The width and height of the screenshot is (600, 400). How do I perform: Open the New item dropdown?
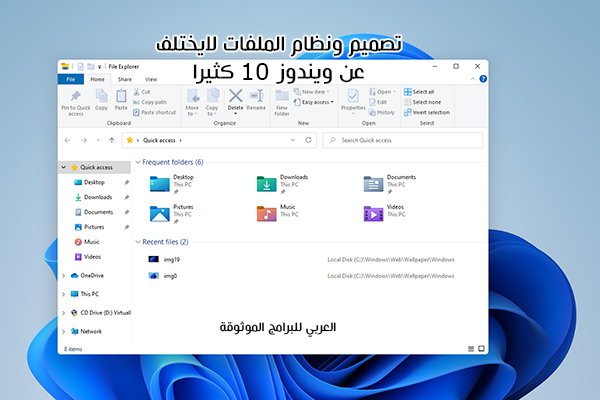click(x=311, y=92)
